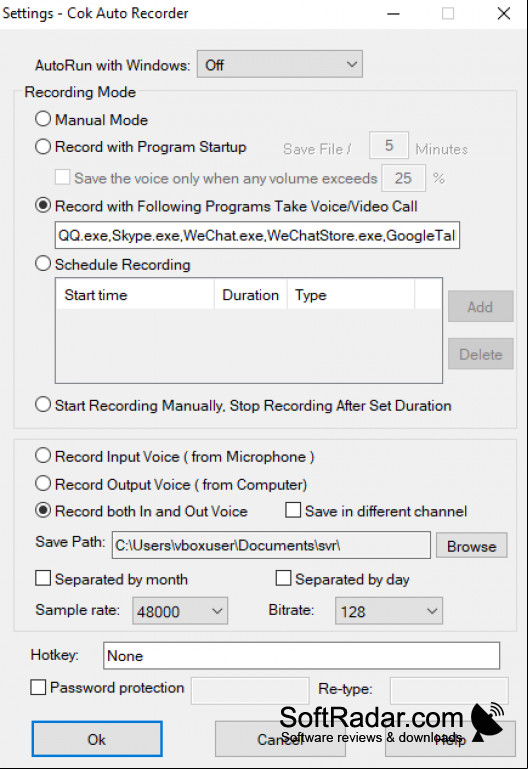Click the Browse button for save path

coord(472,546)
